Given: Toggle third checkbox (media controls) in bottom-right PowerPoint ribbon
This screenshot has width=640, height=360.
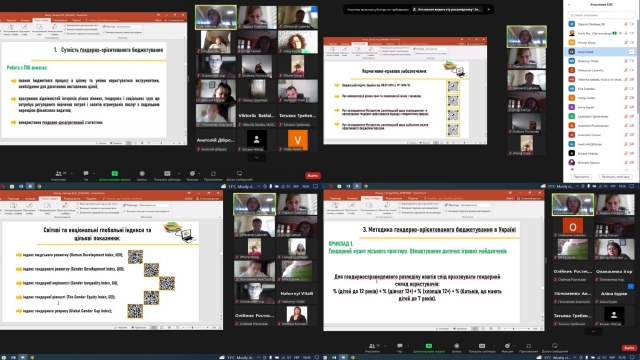Looking at the screenshot, I should tap(399, 212).
